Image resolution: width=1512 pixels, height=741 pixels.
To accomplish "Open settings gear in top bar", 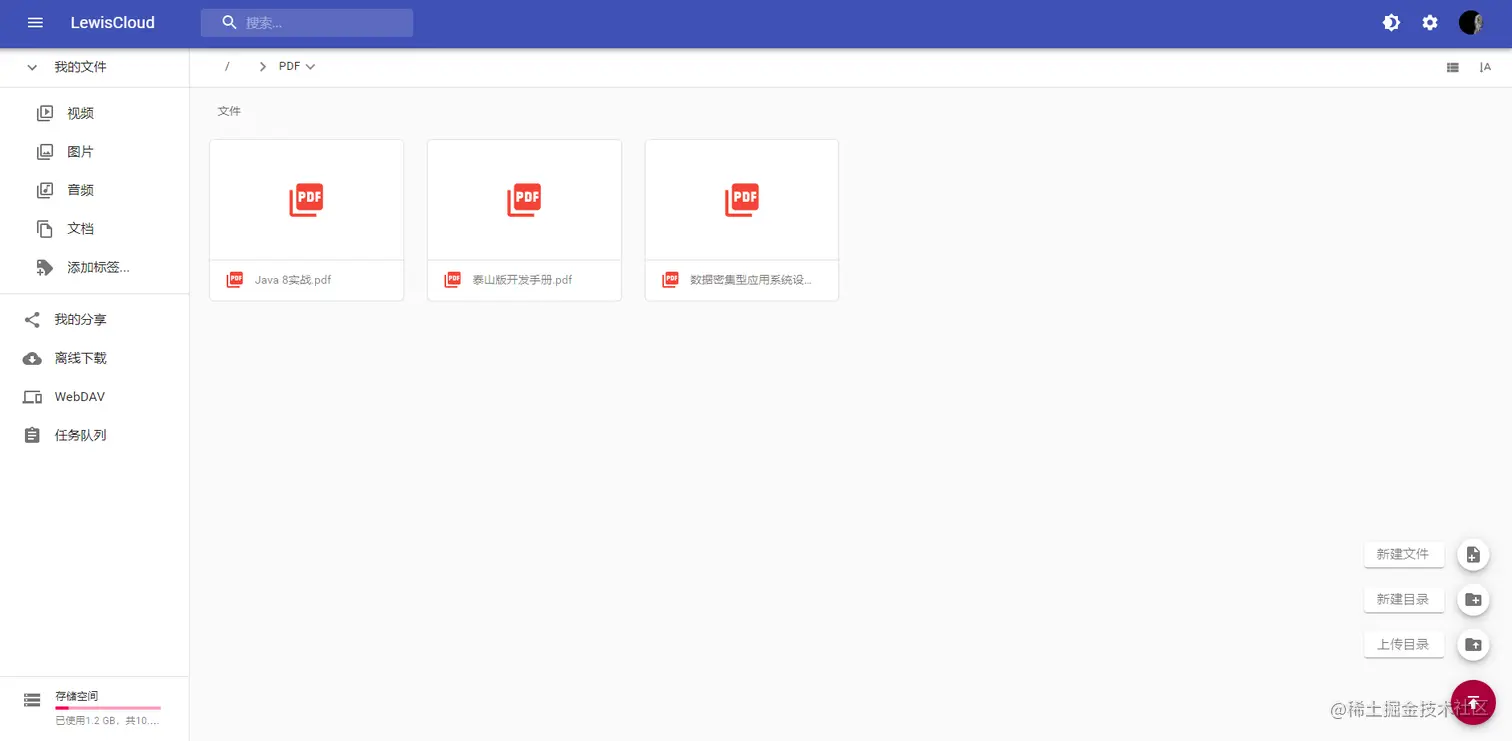I will pos(1430,23).
